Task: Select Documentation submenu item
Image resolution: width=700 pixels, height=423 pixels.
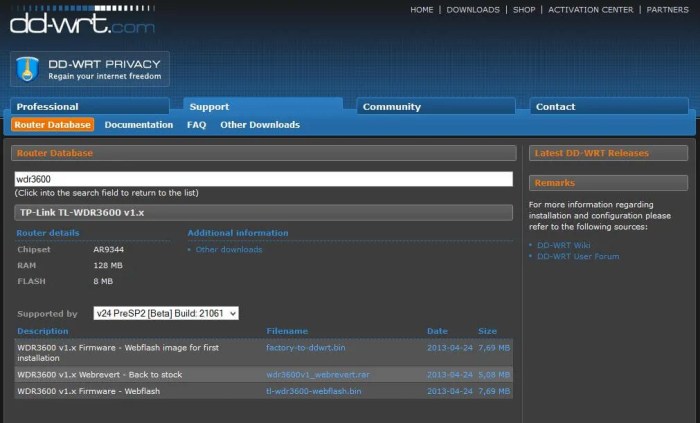Action: coord(139,124)
